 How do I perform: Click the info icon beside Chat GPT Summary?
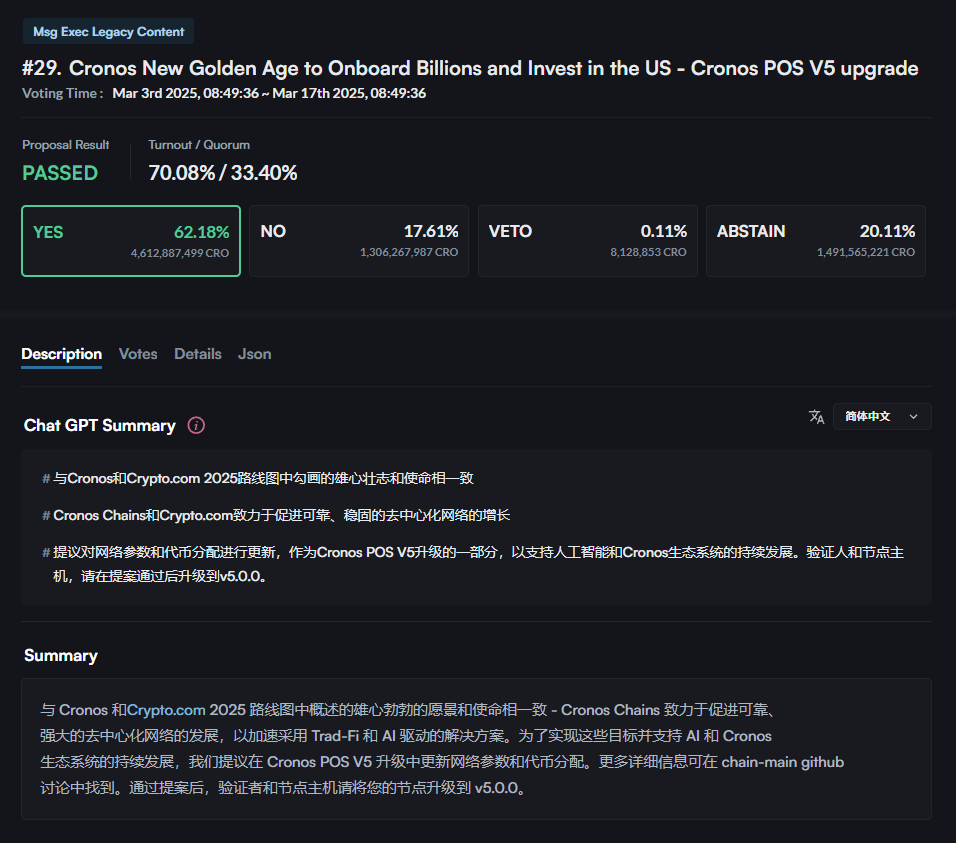point(197,425)
